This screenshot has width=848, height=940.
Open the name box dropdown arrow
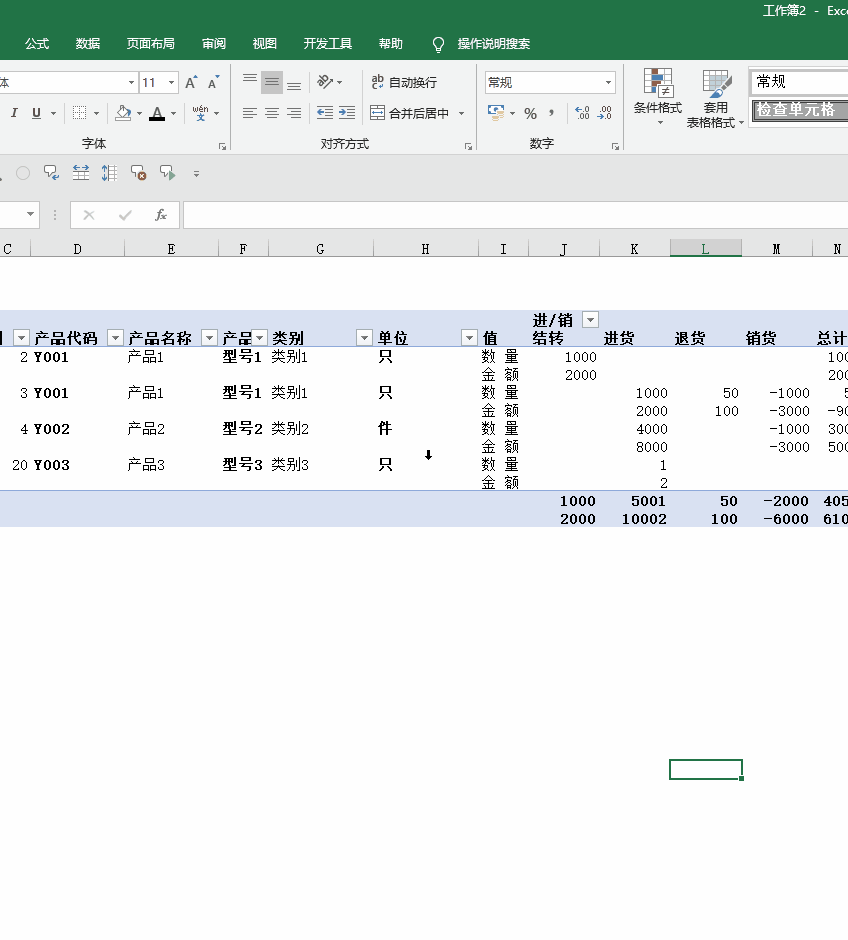click(x=30, y=215)
